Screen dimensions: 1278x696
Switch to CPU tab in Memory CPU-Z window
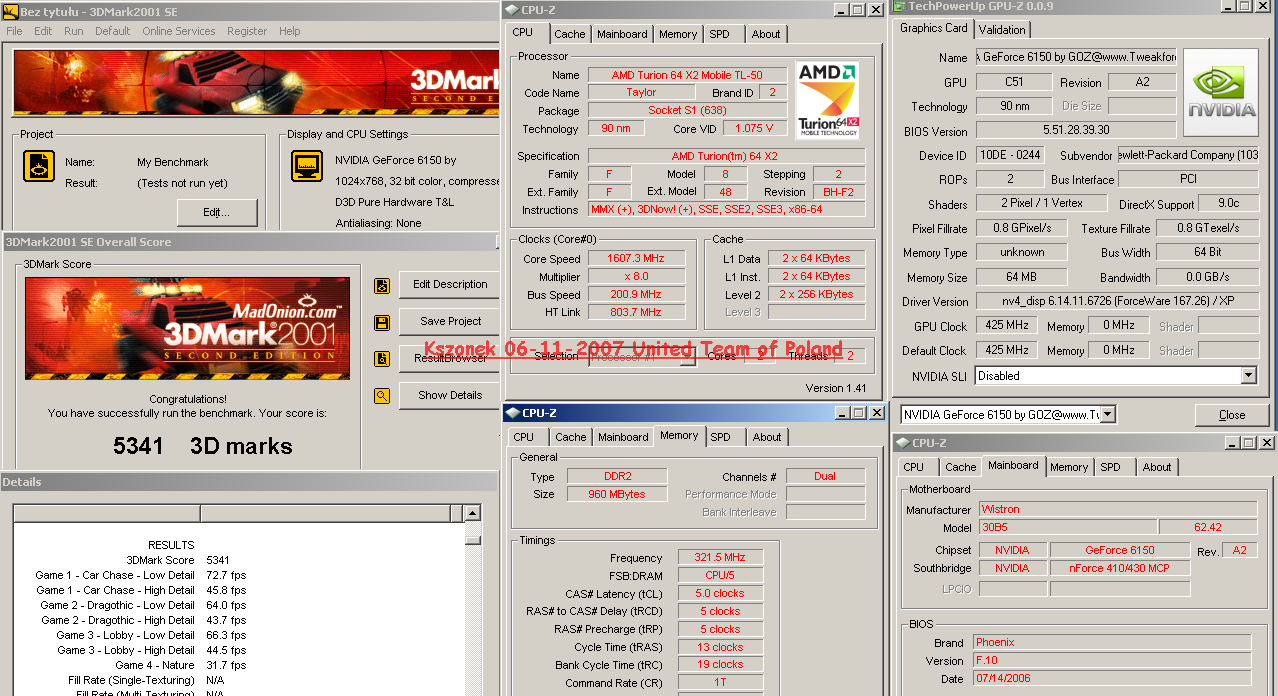[524, 437]
